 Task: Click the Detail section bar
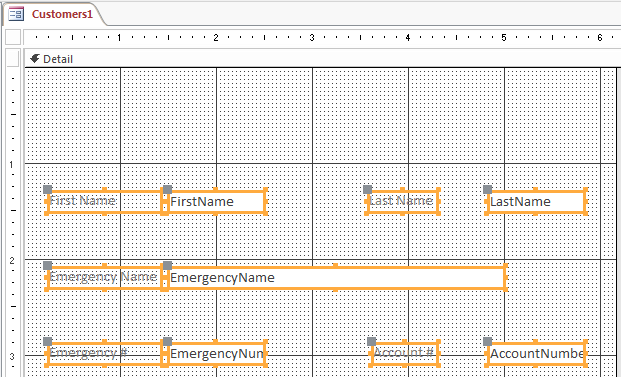coord(322,59)
